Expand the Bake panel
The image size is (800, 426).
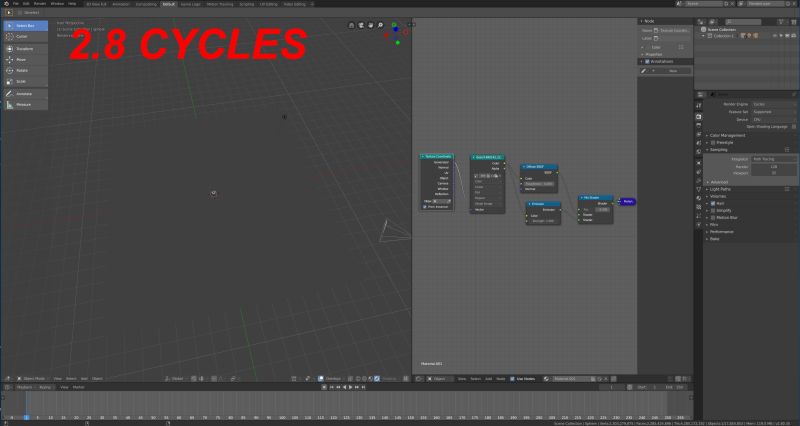(714, 239)
